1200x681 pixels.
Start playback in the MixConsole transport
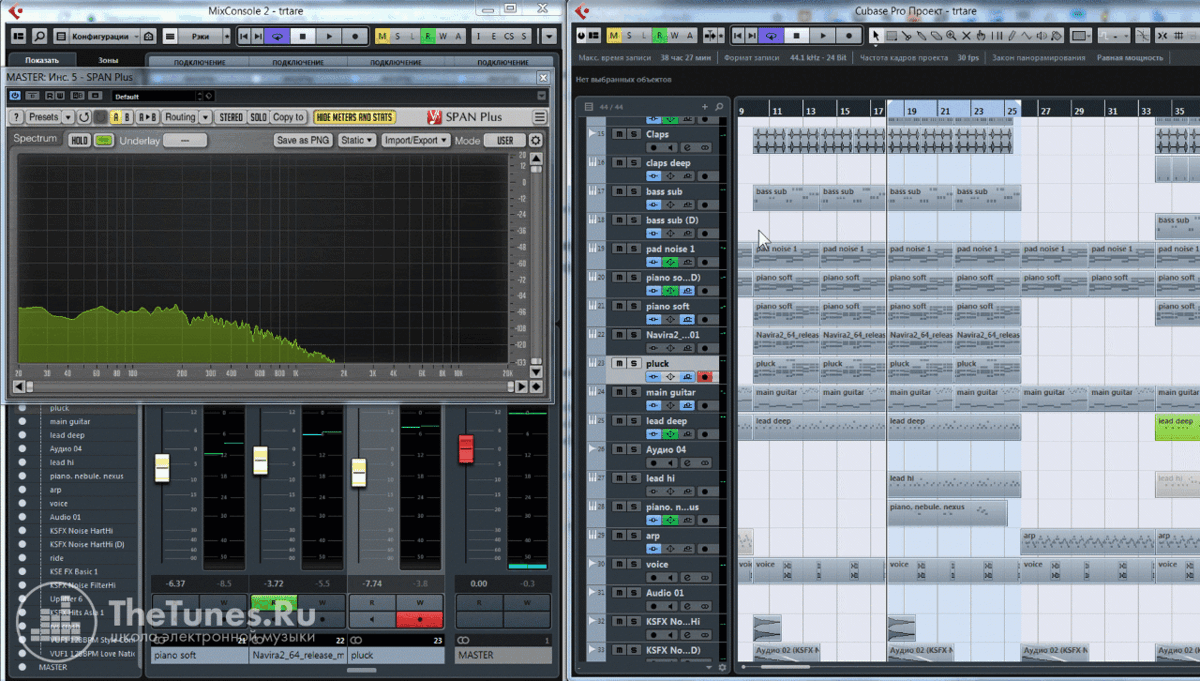329,36
